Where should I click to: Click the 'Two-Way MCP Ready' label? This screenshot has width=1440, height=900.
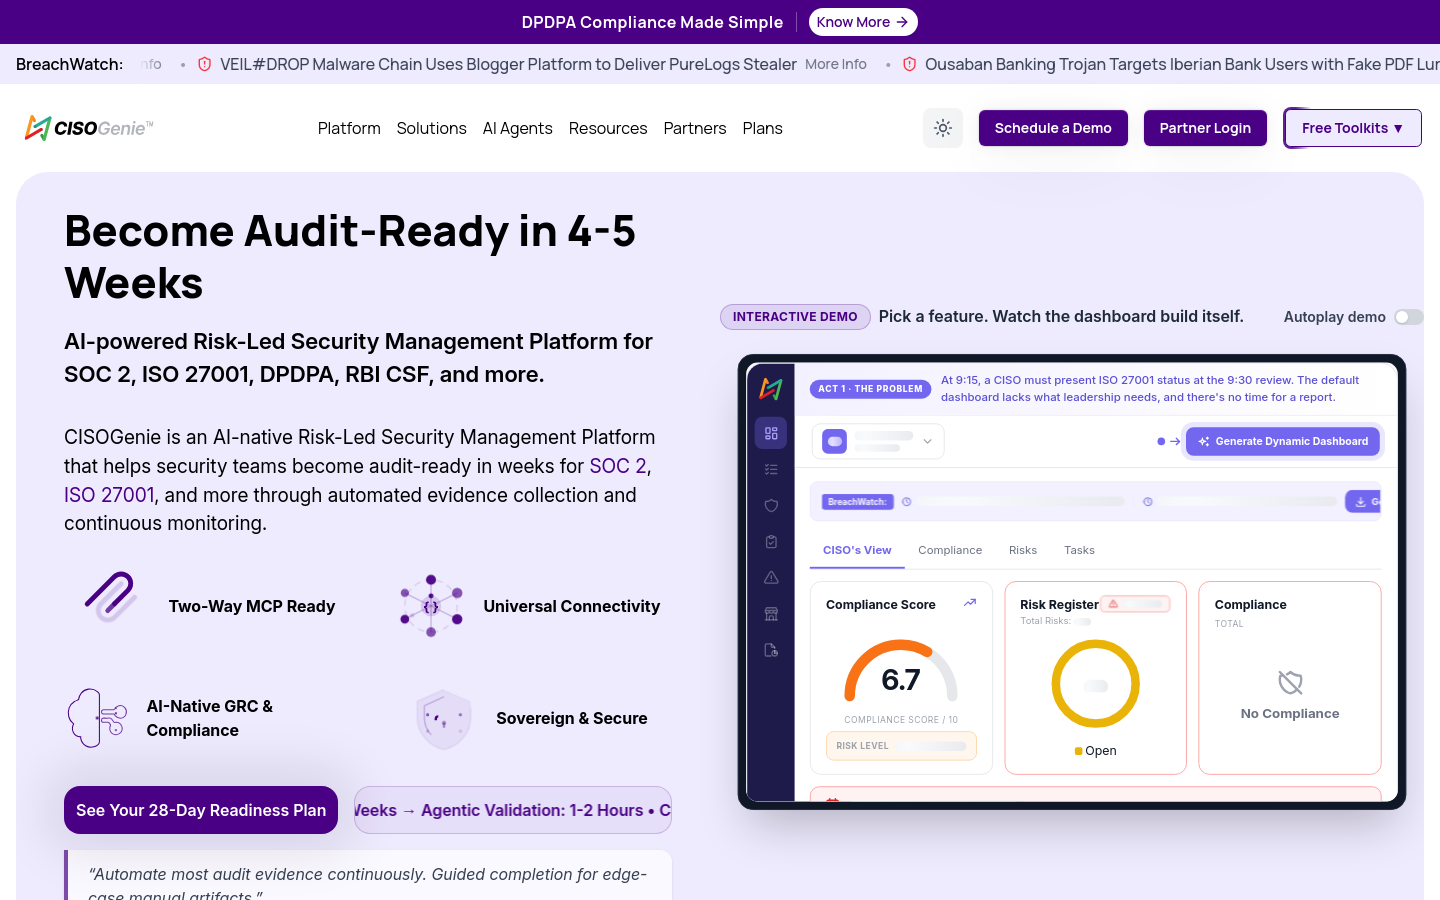252,606
